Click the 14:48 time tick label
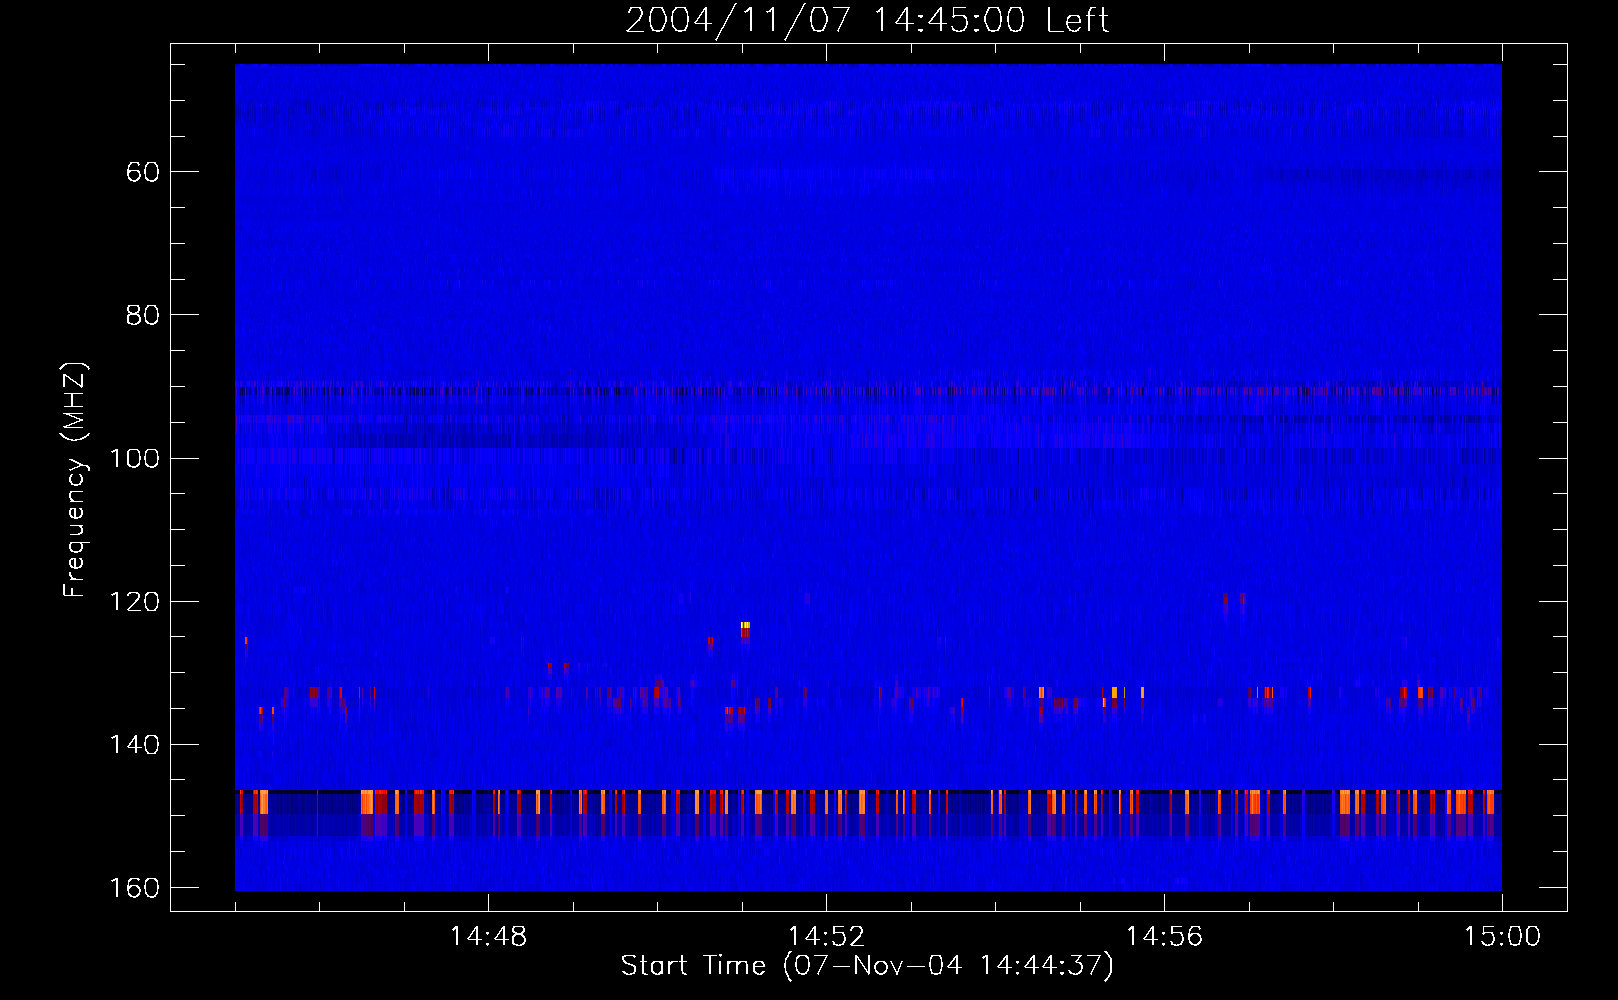 488,937
